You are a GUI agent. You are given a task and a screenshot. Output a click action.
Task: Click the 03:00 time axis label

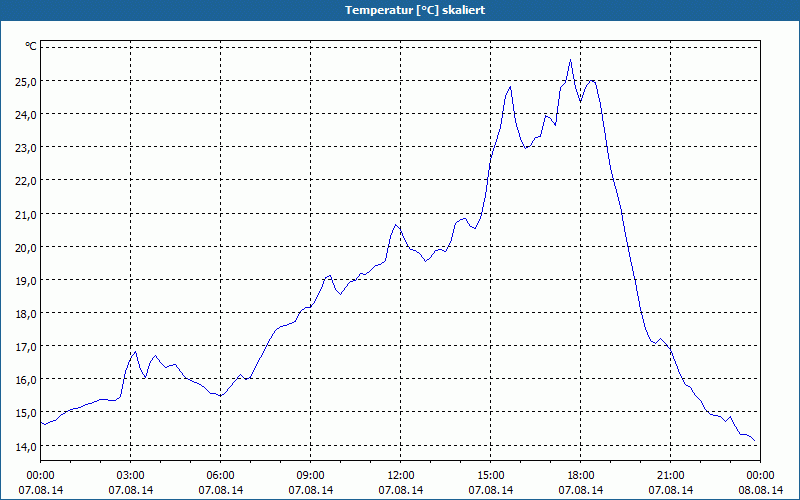pos(131,476)
